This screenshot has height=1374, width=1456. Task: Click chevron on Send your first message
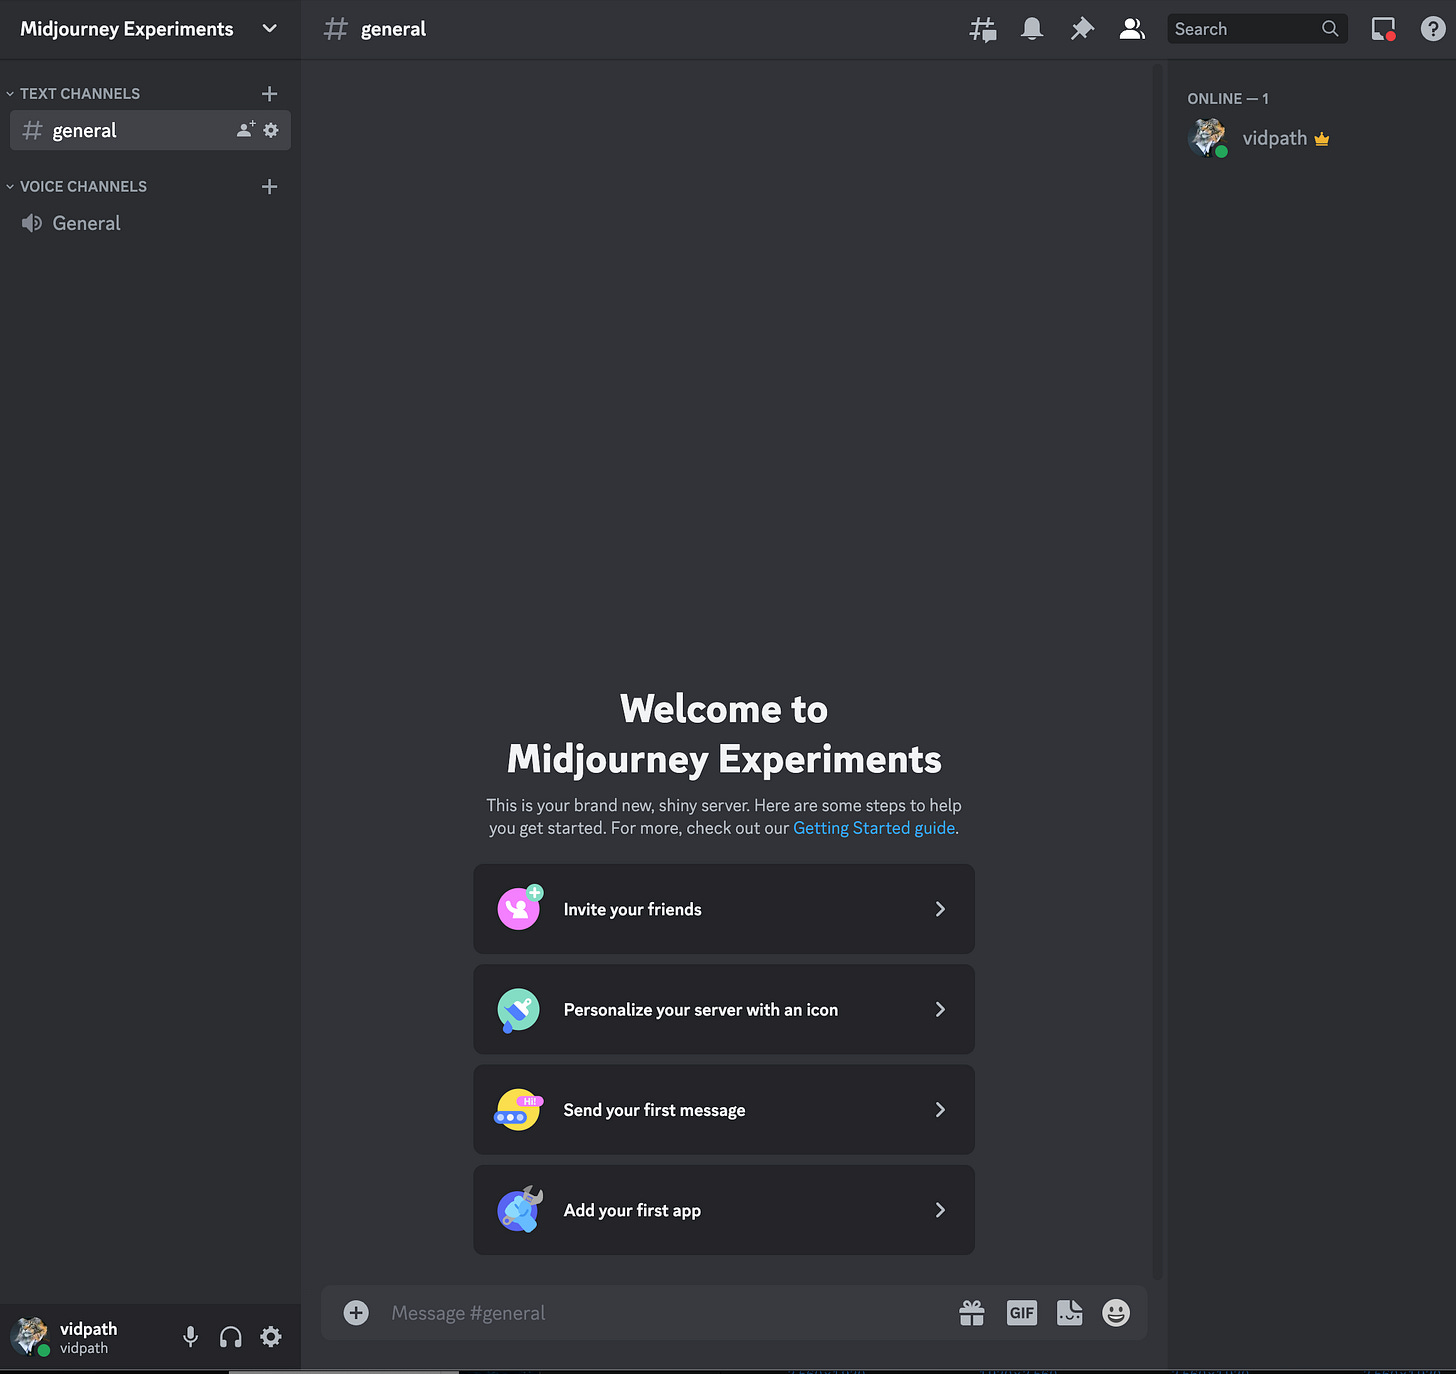coord(940,1110)
